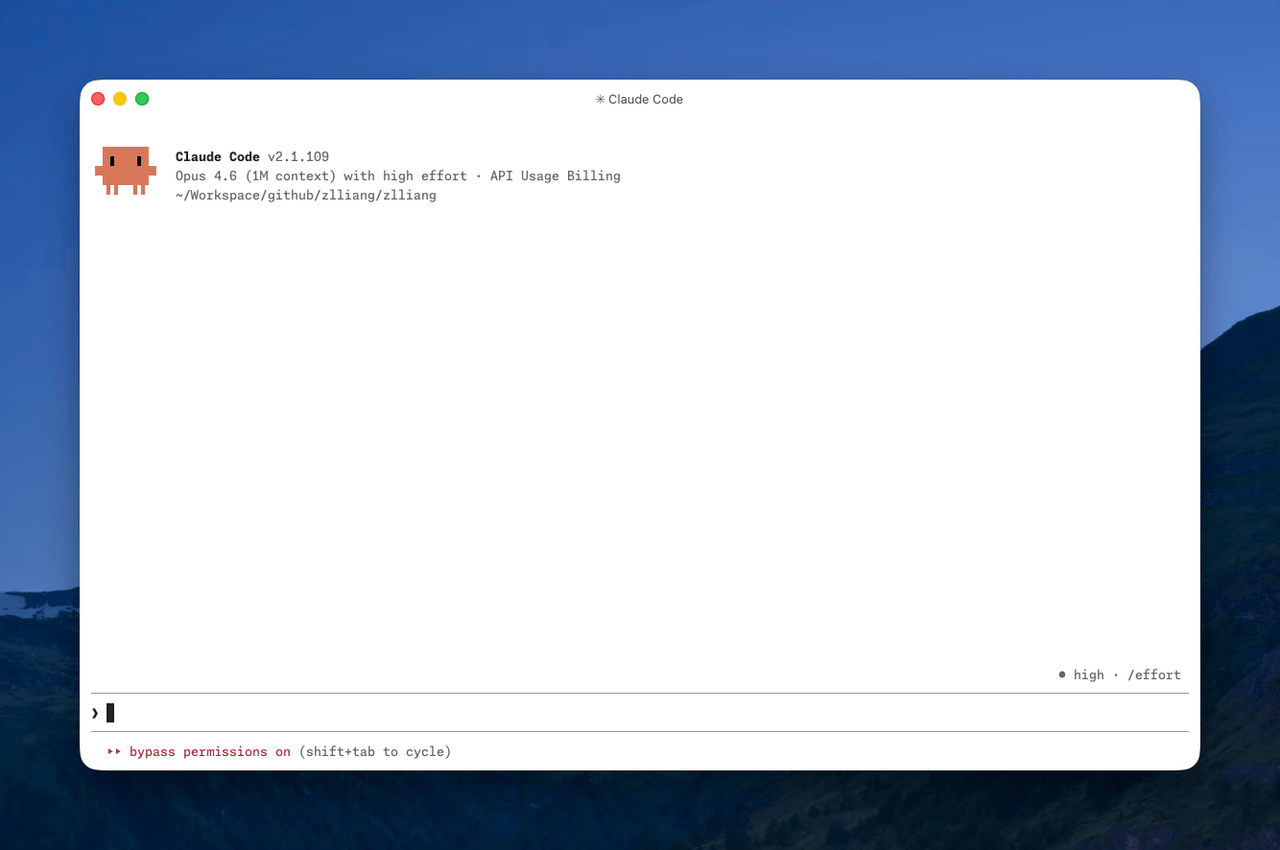Click the red double-arrow bypass mode icon
The height and width of the screenshot is (850, 1280).
(114, 752)
